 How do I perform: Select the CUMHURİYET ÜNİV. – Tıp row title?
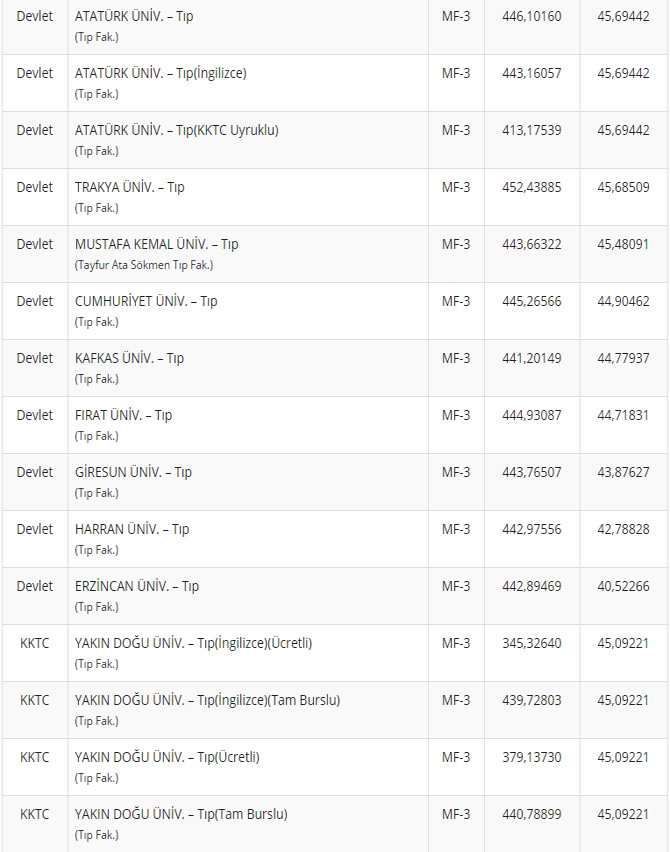coord(146,301)
